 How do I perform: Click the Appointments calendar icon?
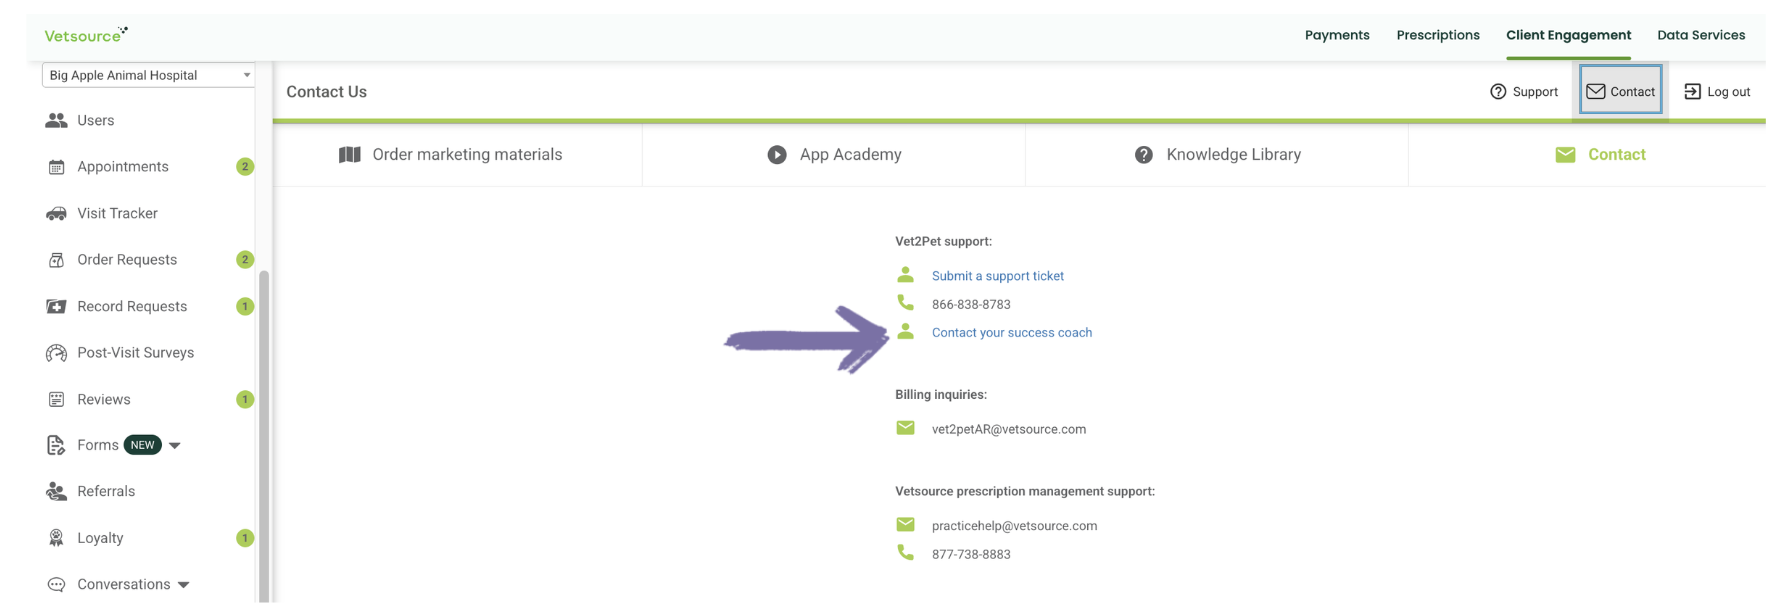coord(56,167)
